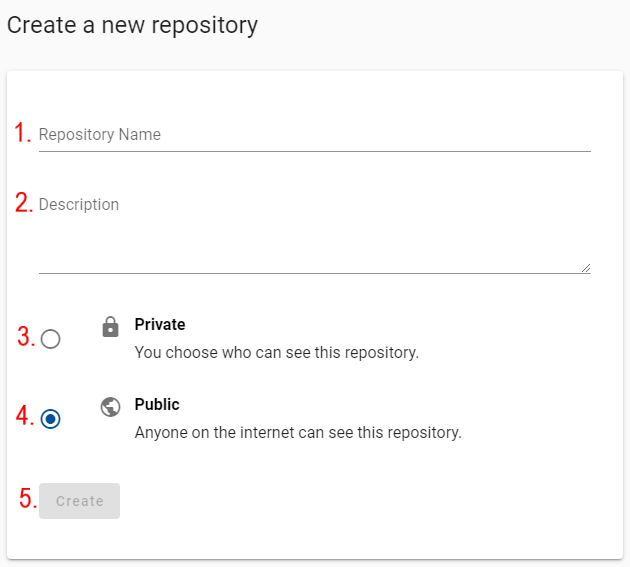Screen dimensions: 630x567
Task: Click the globe icon beside Public
Action: (x=110, y=407)
